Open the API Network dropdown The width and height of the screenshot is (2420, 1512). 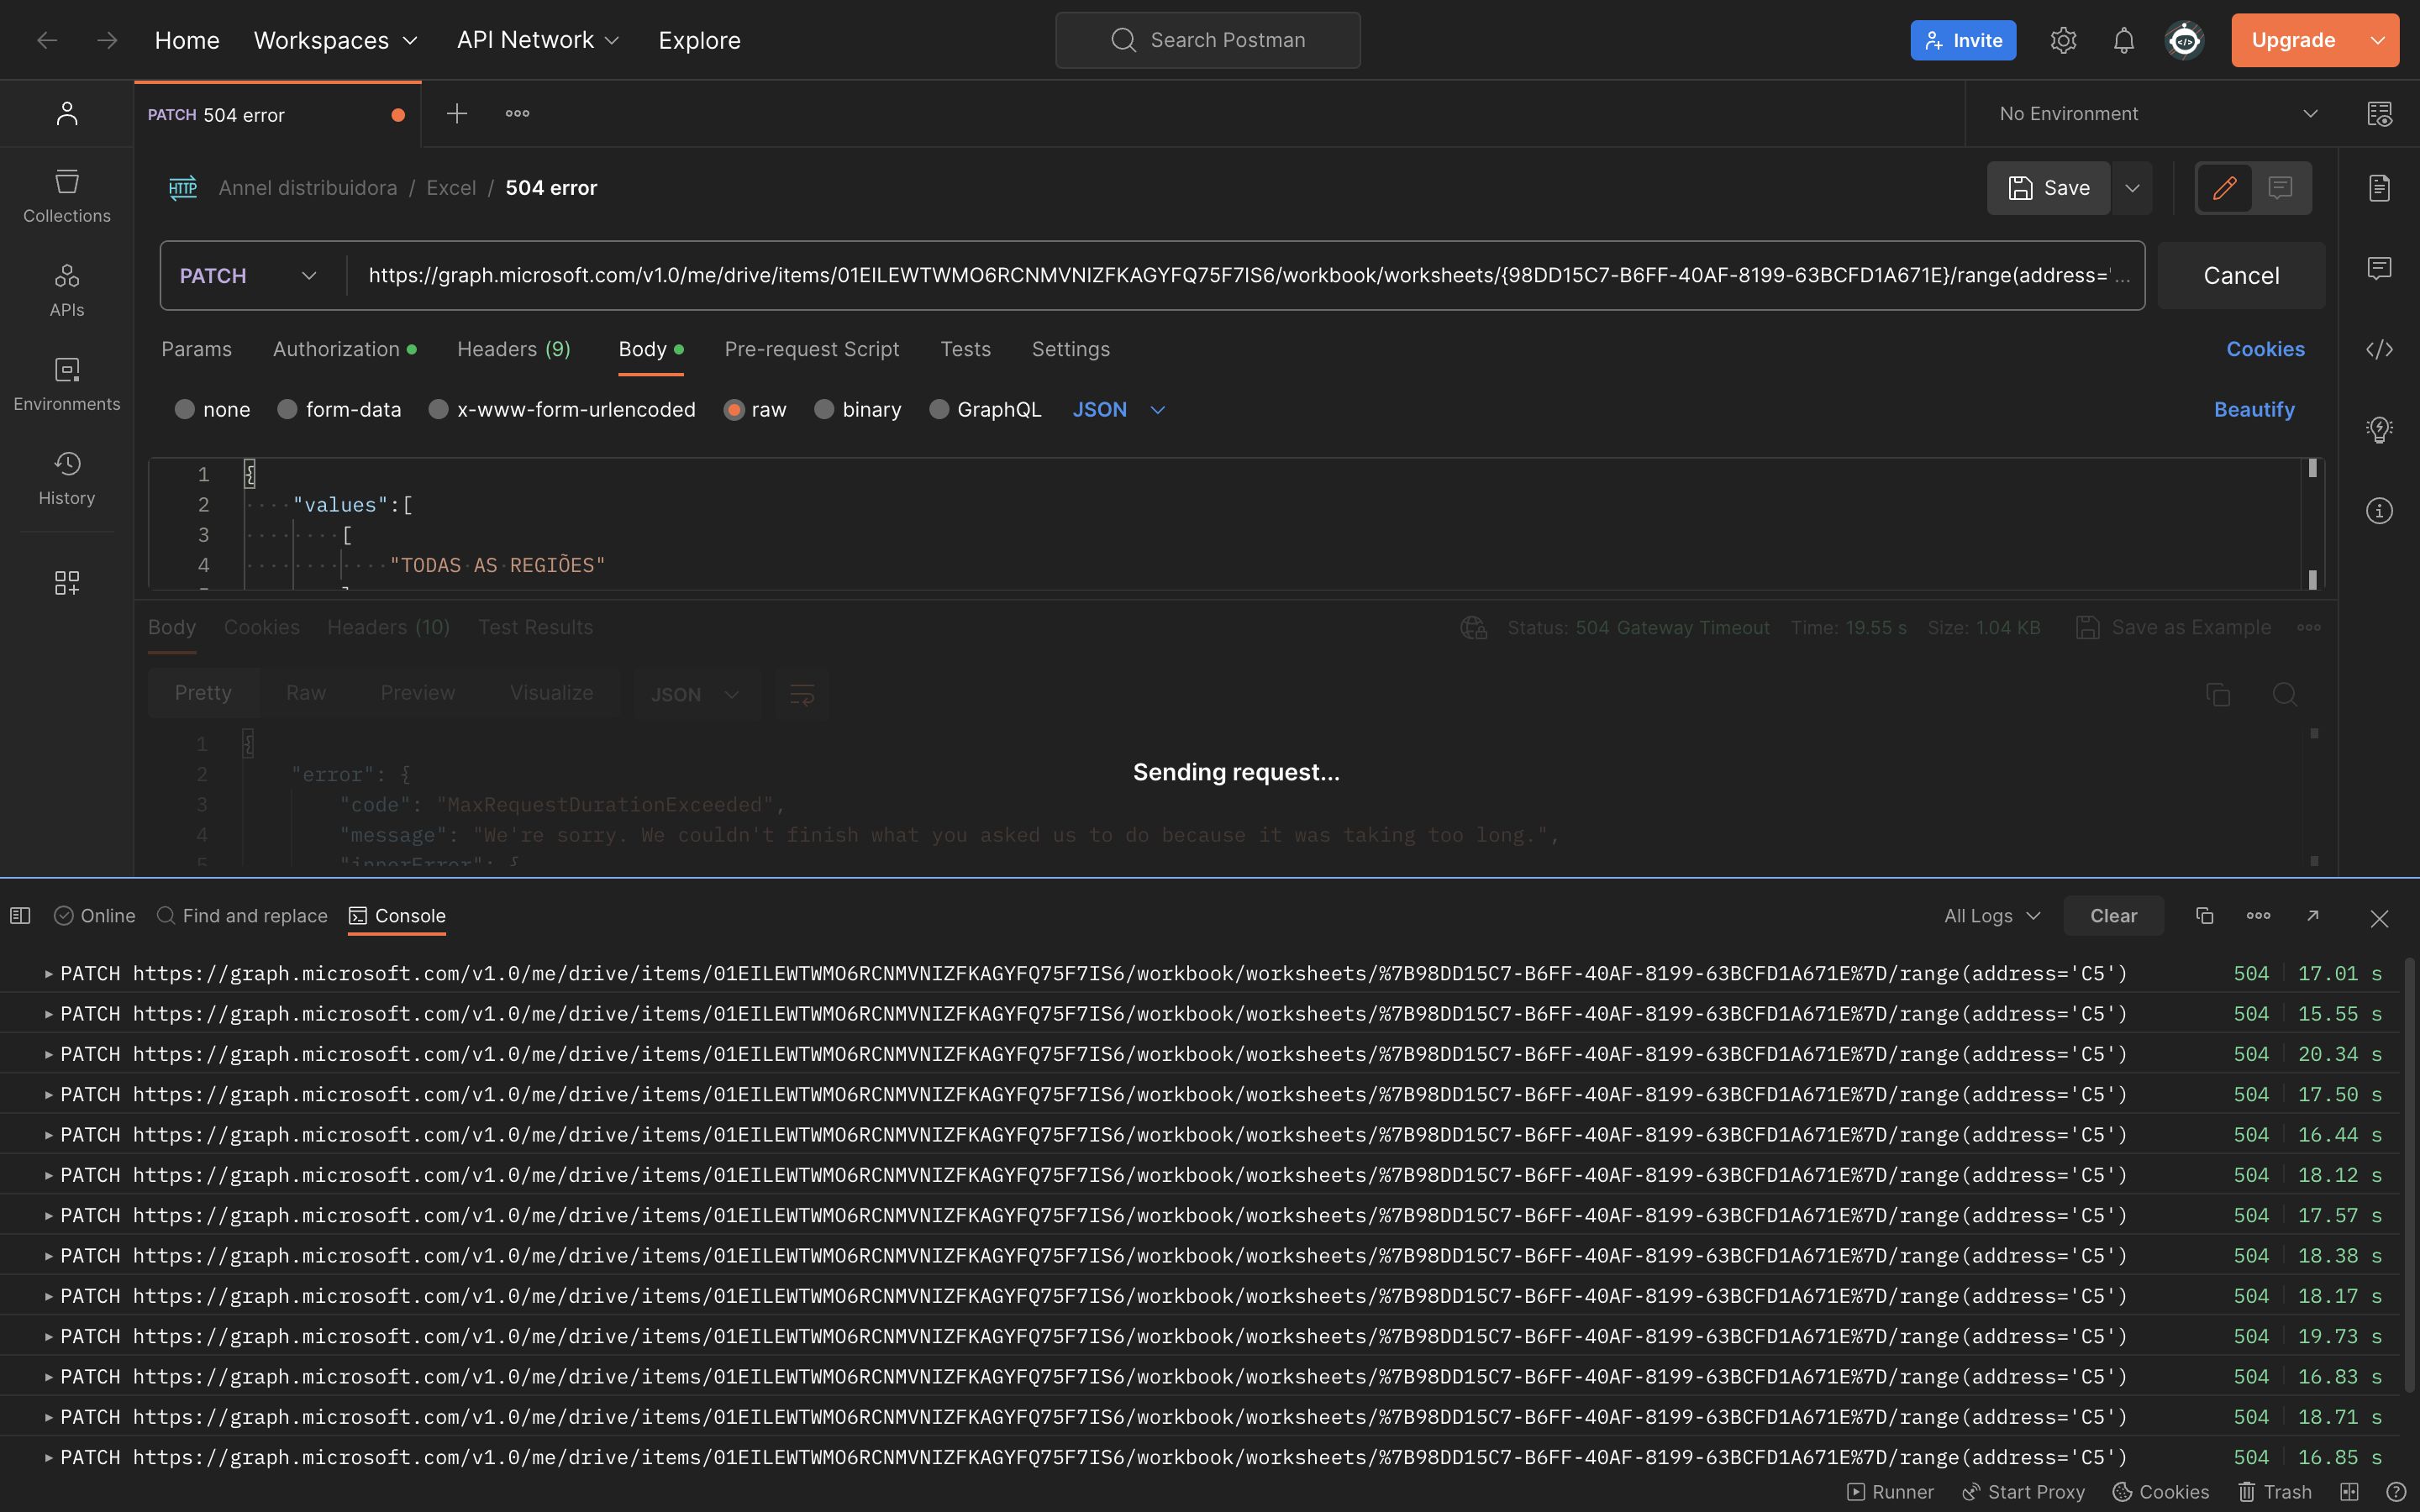click(538, 40)
